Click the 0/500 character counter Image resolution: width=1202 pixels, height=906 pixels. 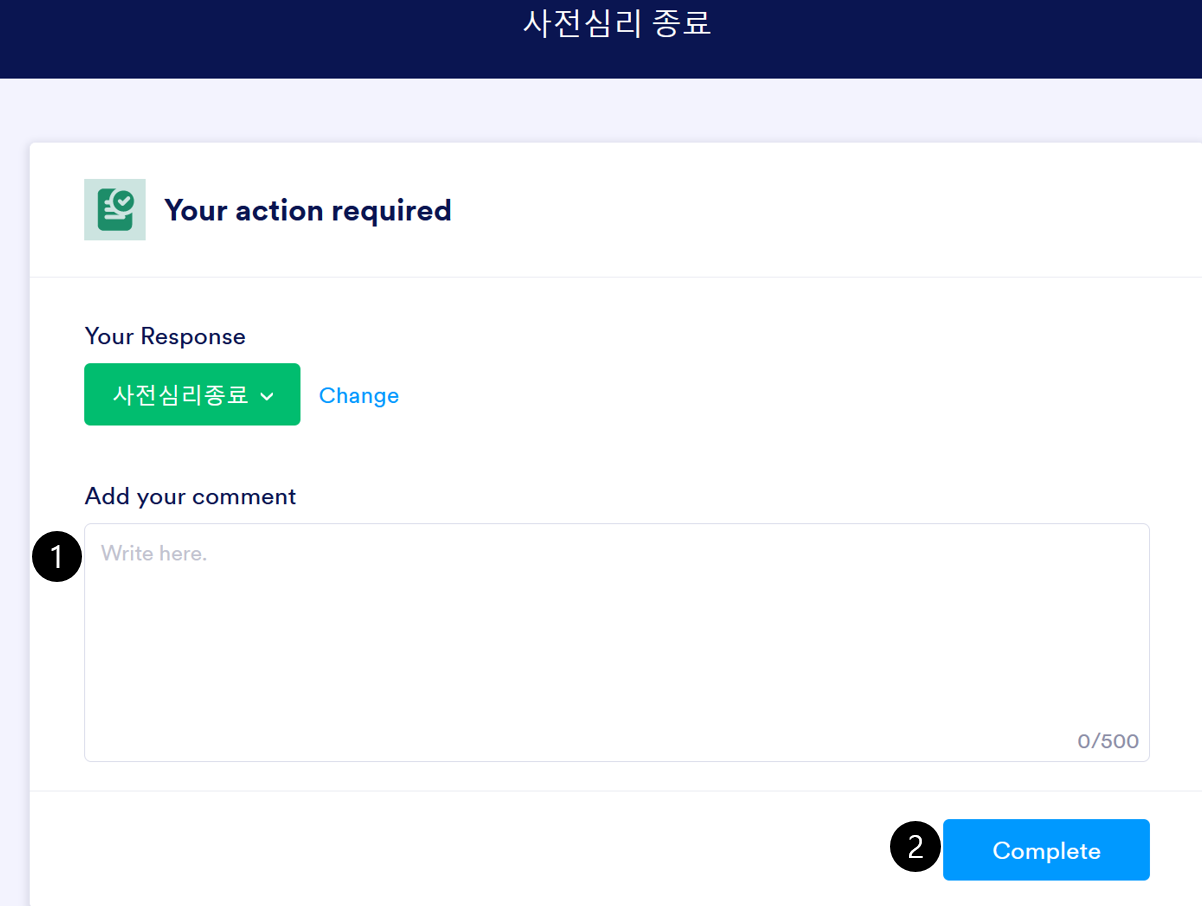tap(1107, 740)
